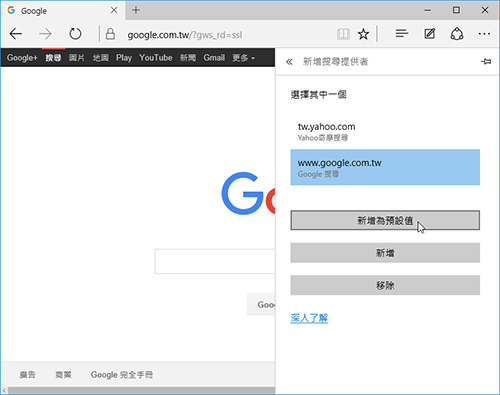Open 圖片 in Google bar

(77, 58)
